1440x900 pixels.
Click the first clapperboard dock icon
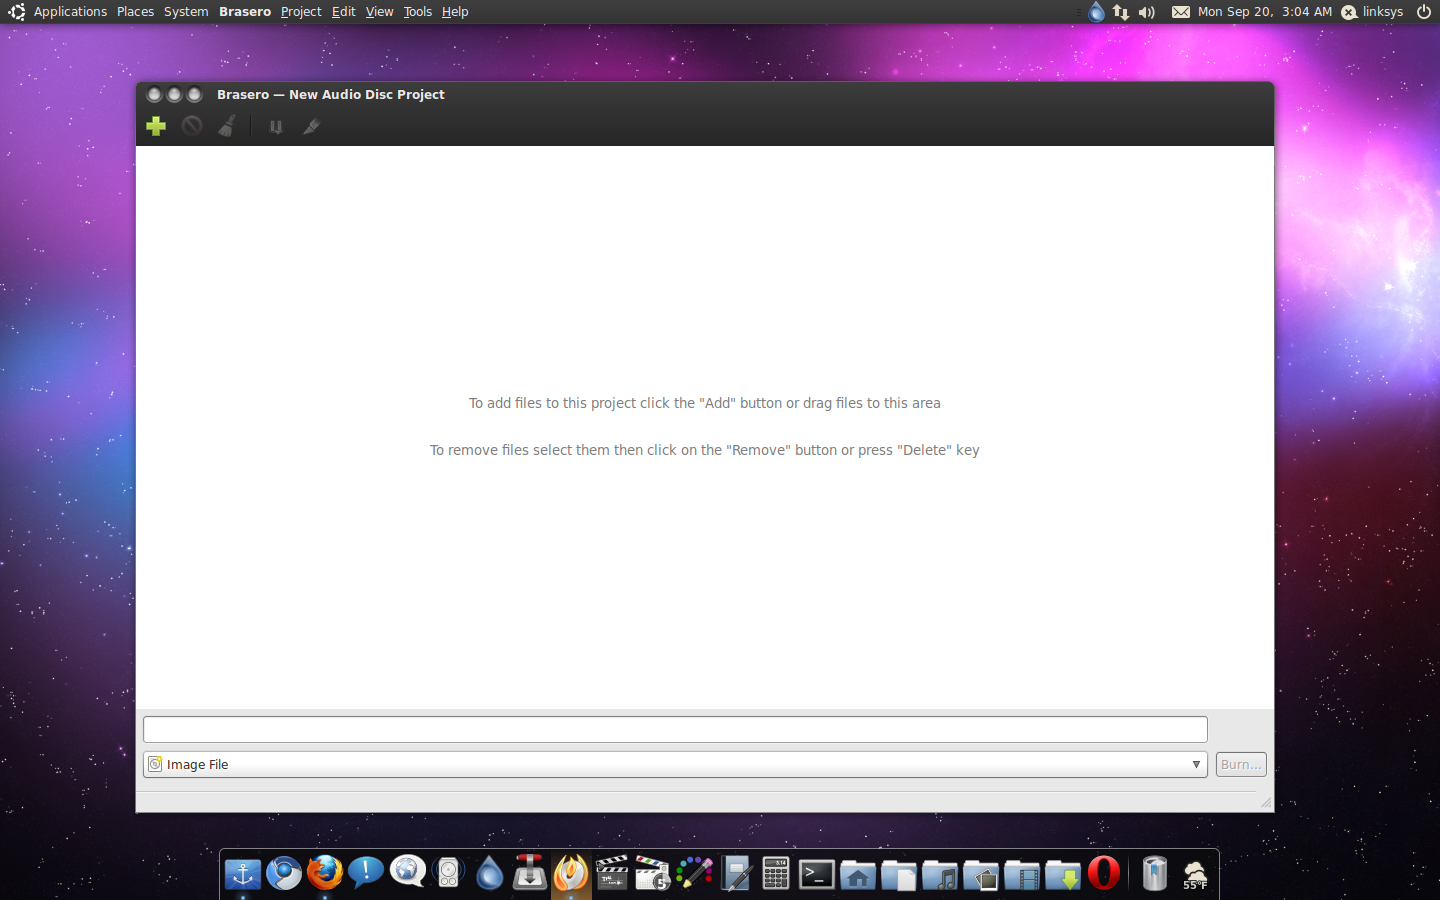click(612, 873)
